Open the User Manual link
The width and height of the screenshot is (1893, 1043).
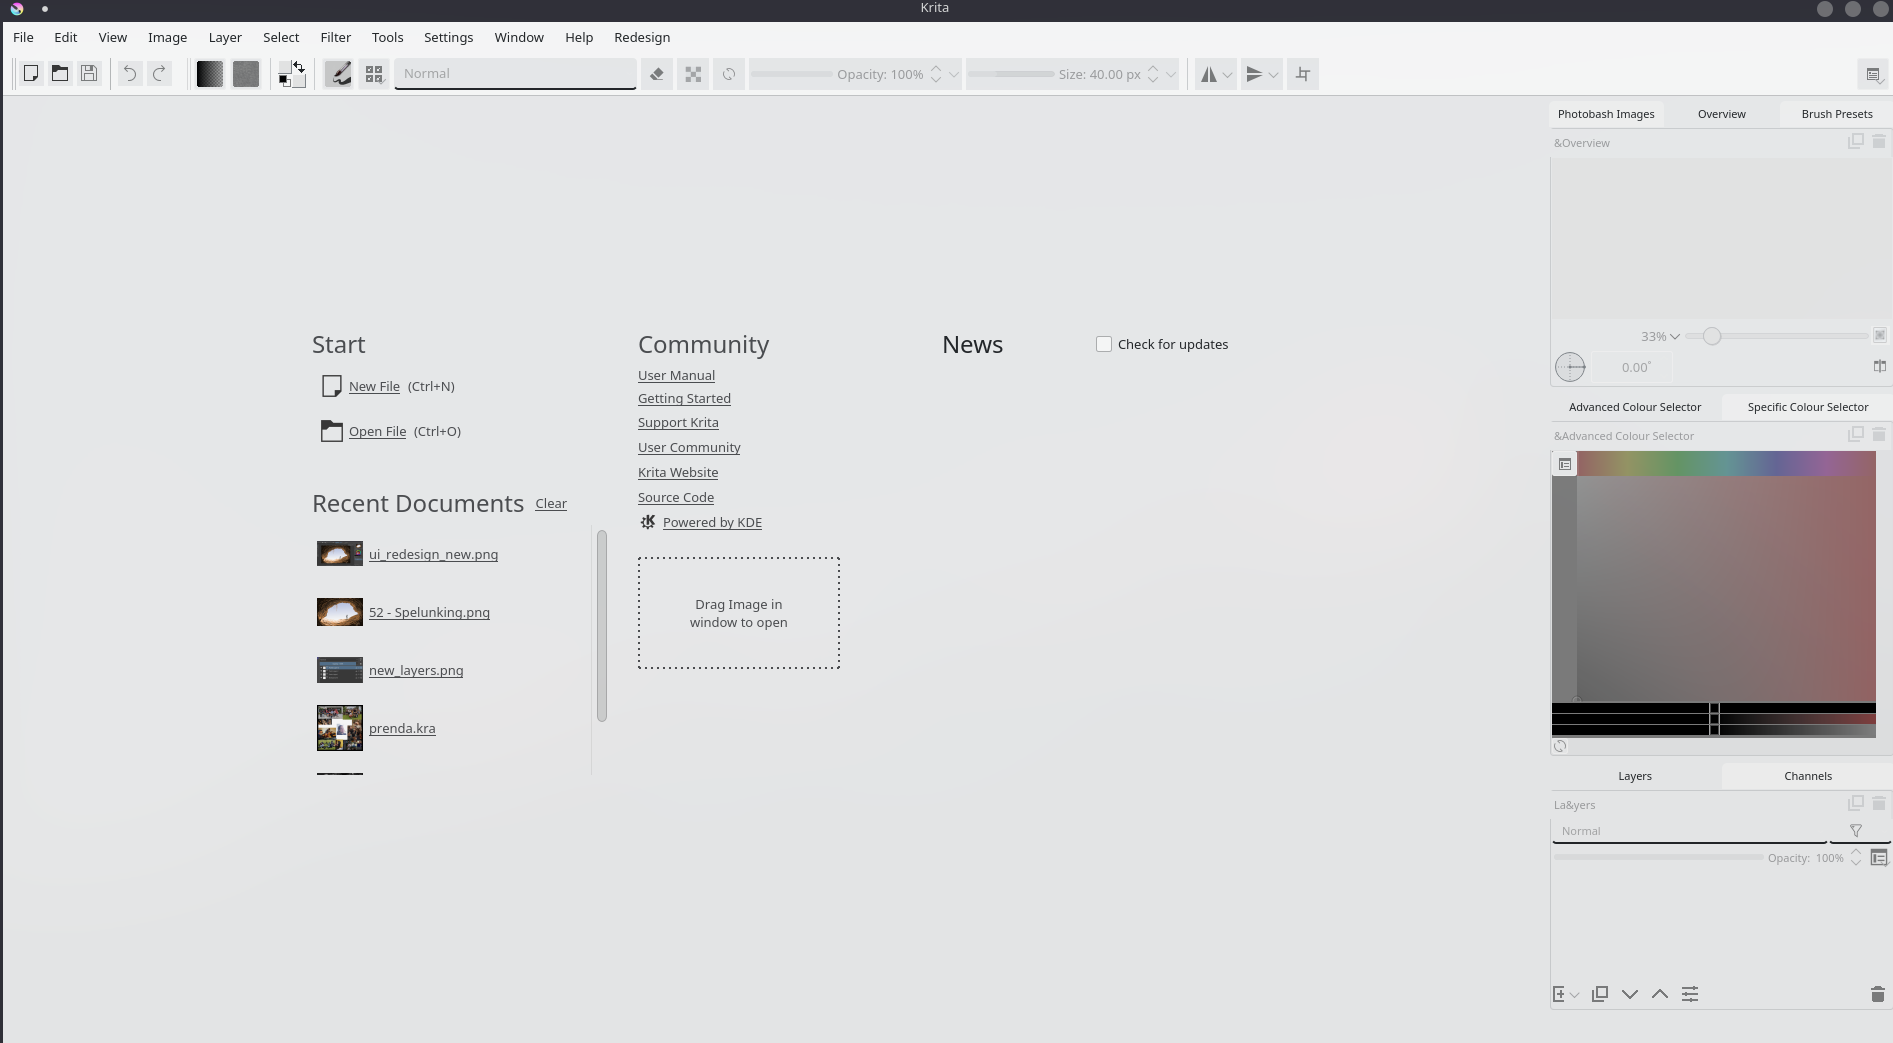(676, 375)
